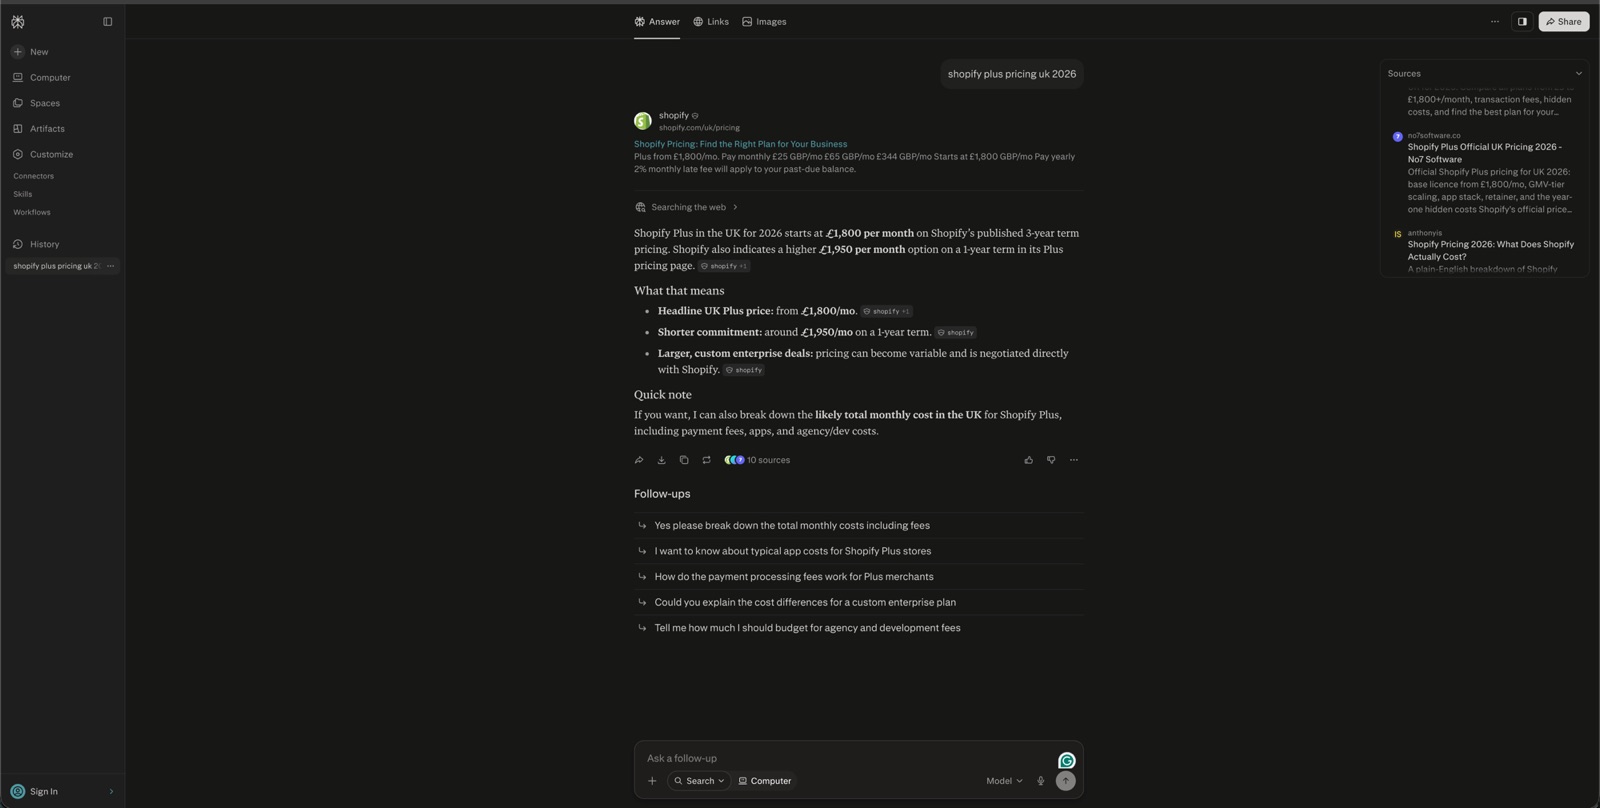Collapse the left sidebar panel
This screenshot has width=1600, height=808.
[x=108, y=21]
